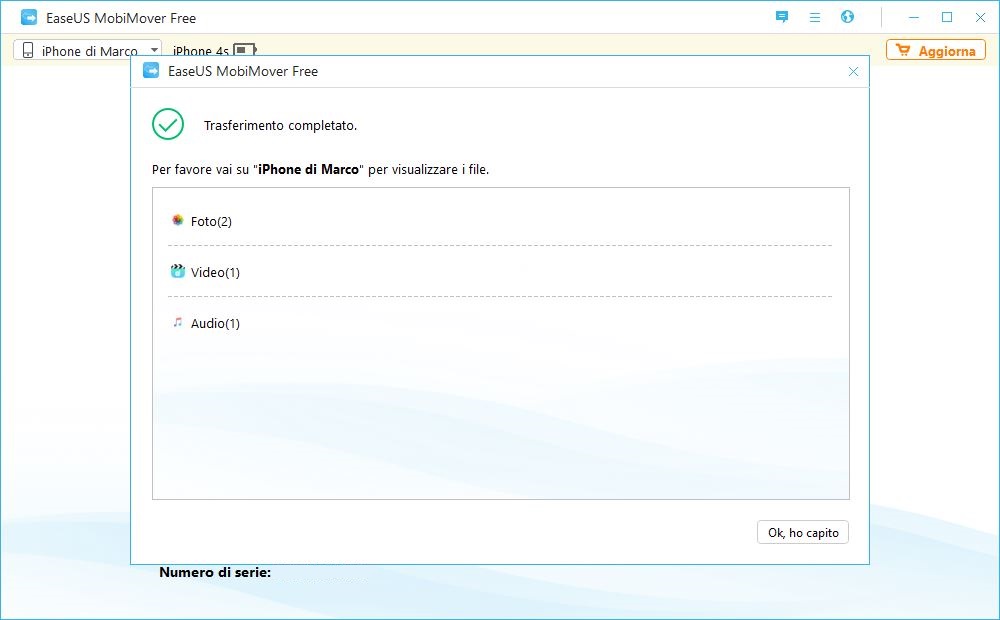Select the Video(1) entry

point(215,272)
